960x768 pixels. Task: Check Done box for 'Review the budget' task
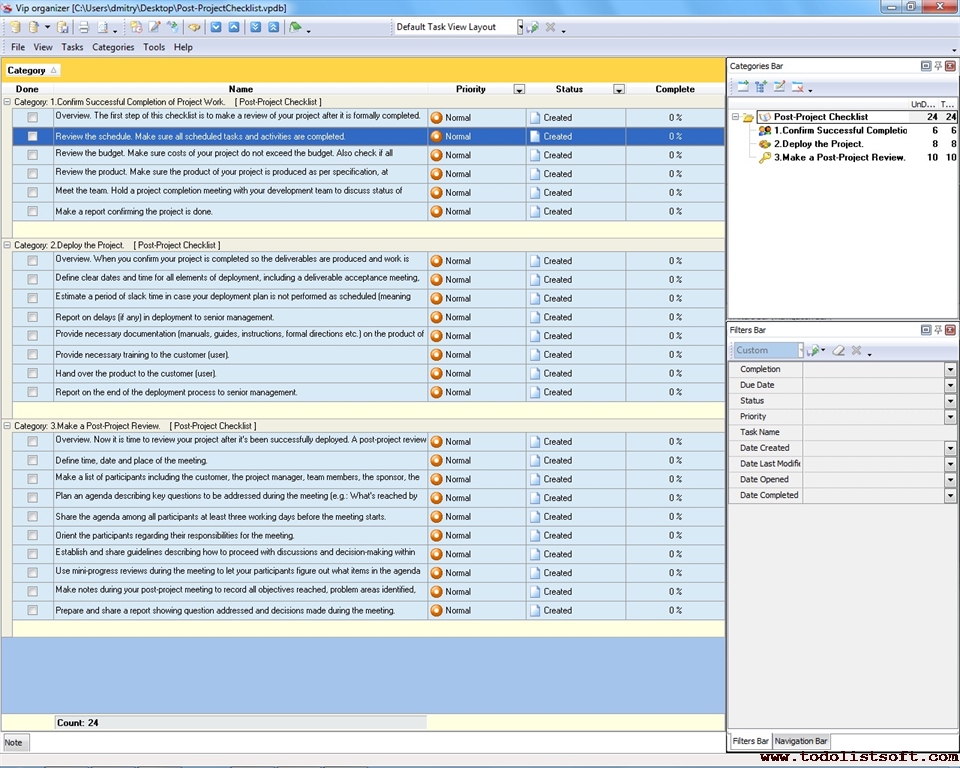[x=33, y=155]
